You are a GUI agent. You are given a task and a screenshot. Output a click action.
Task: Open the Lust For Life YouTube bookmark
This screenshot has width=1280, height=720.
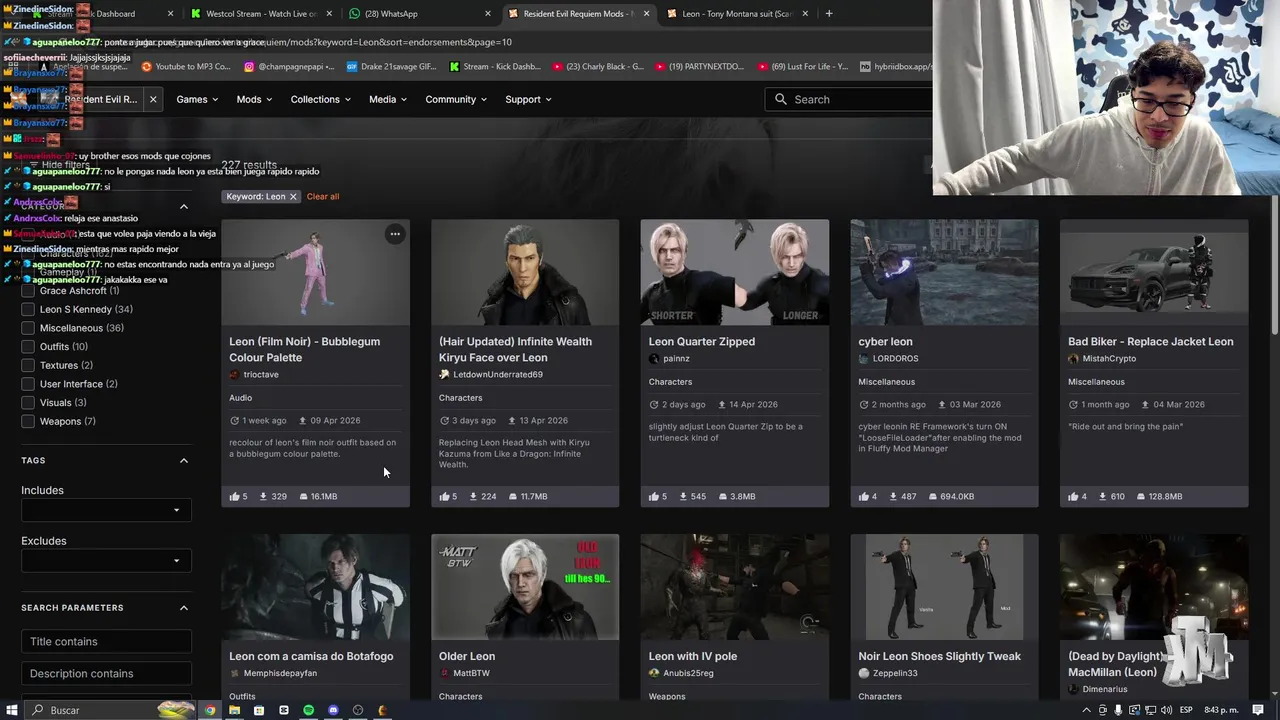tap(803, 67)
